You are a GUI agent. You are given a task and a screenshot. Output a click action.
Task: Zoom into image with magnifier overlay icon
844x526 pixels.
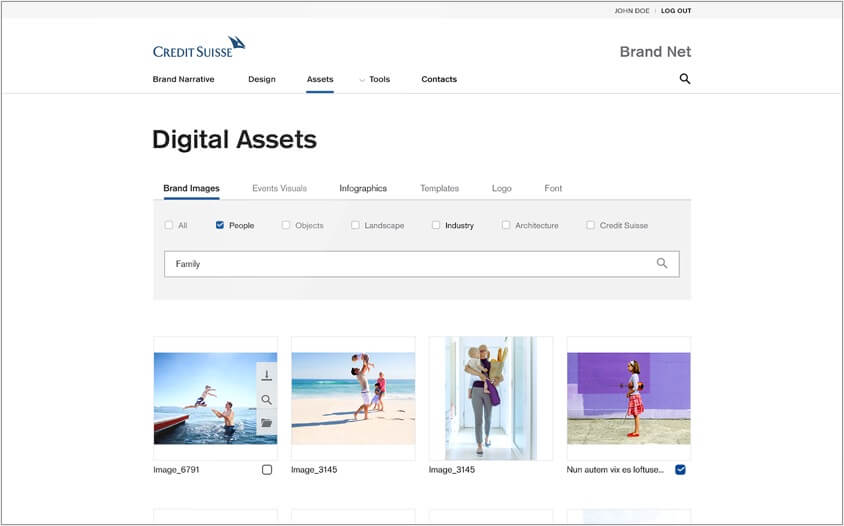point(266,399)
